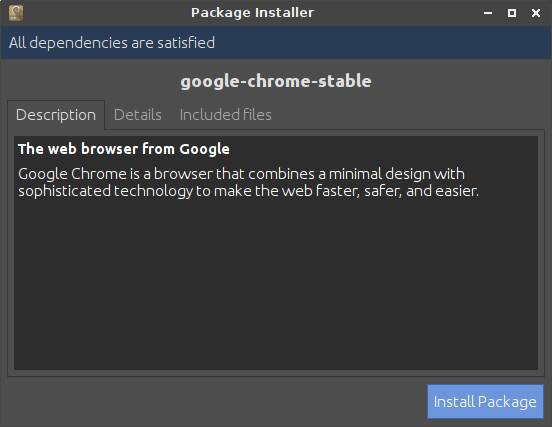This screenshot has height=427, width=552.
Task: Close the Package Installer window
Action: (536, 13)
